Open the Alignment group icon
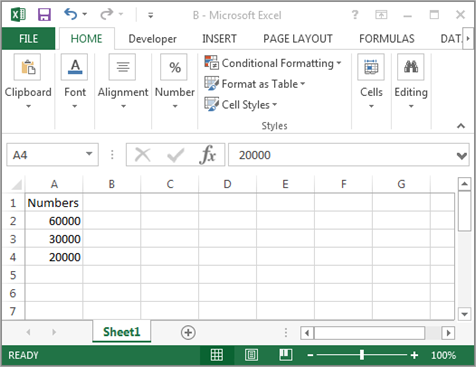The width and height of the screenshot is (476, 367). (x=123, y=67)
